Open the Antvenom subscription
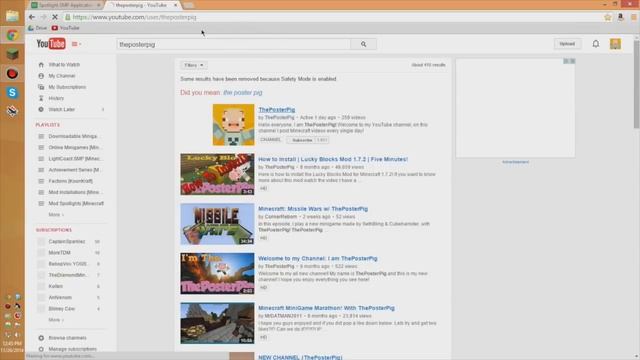640x360 pixels. point(60,298)
